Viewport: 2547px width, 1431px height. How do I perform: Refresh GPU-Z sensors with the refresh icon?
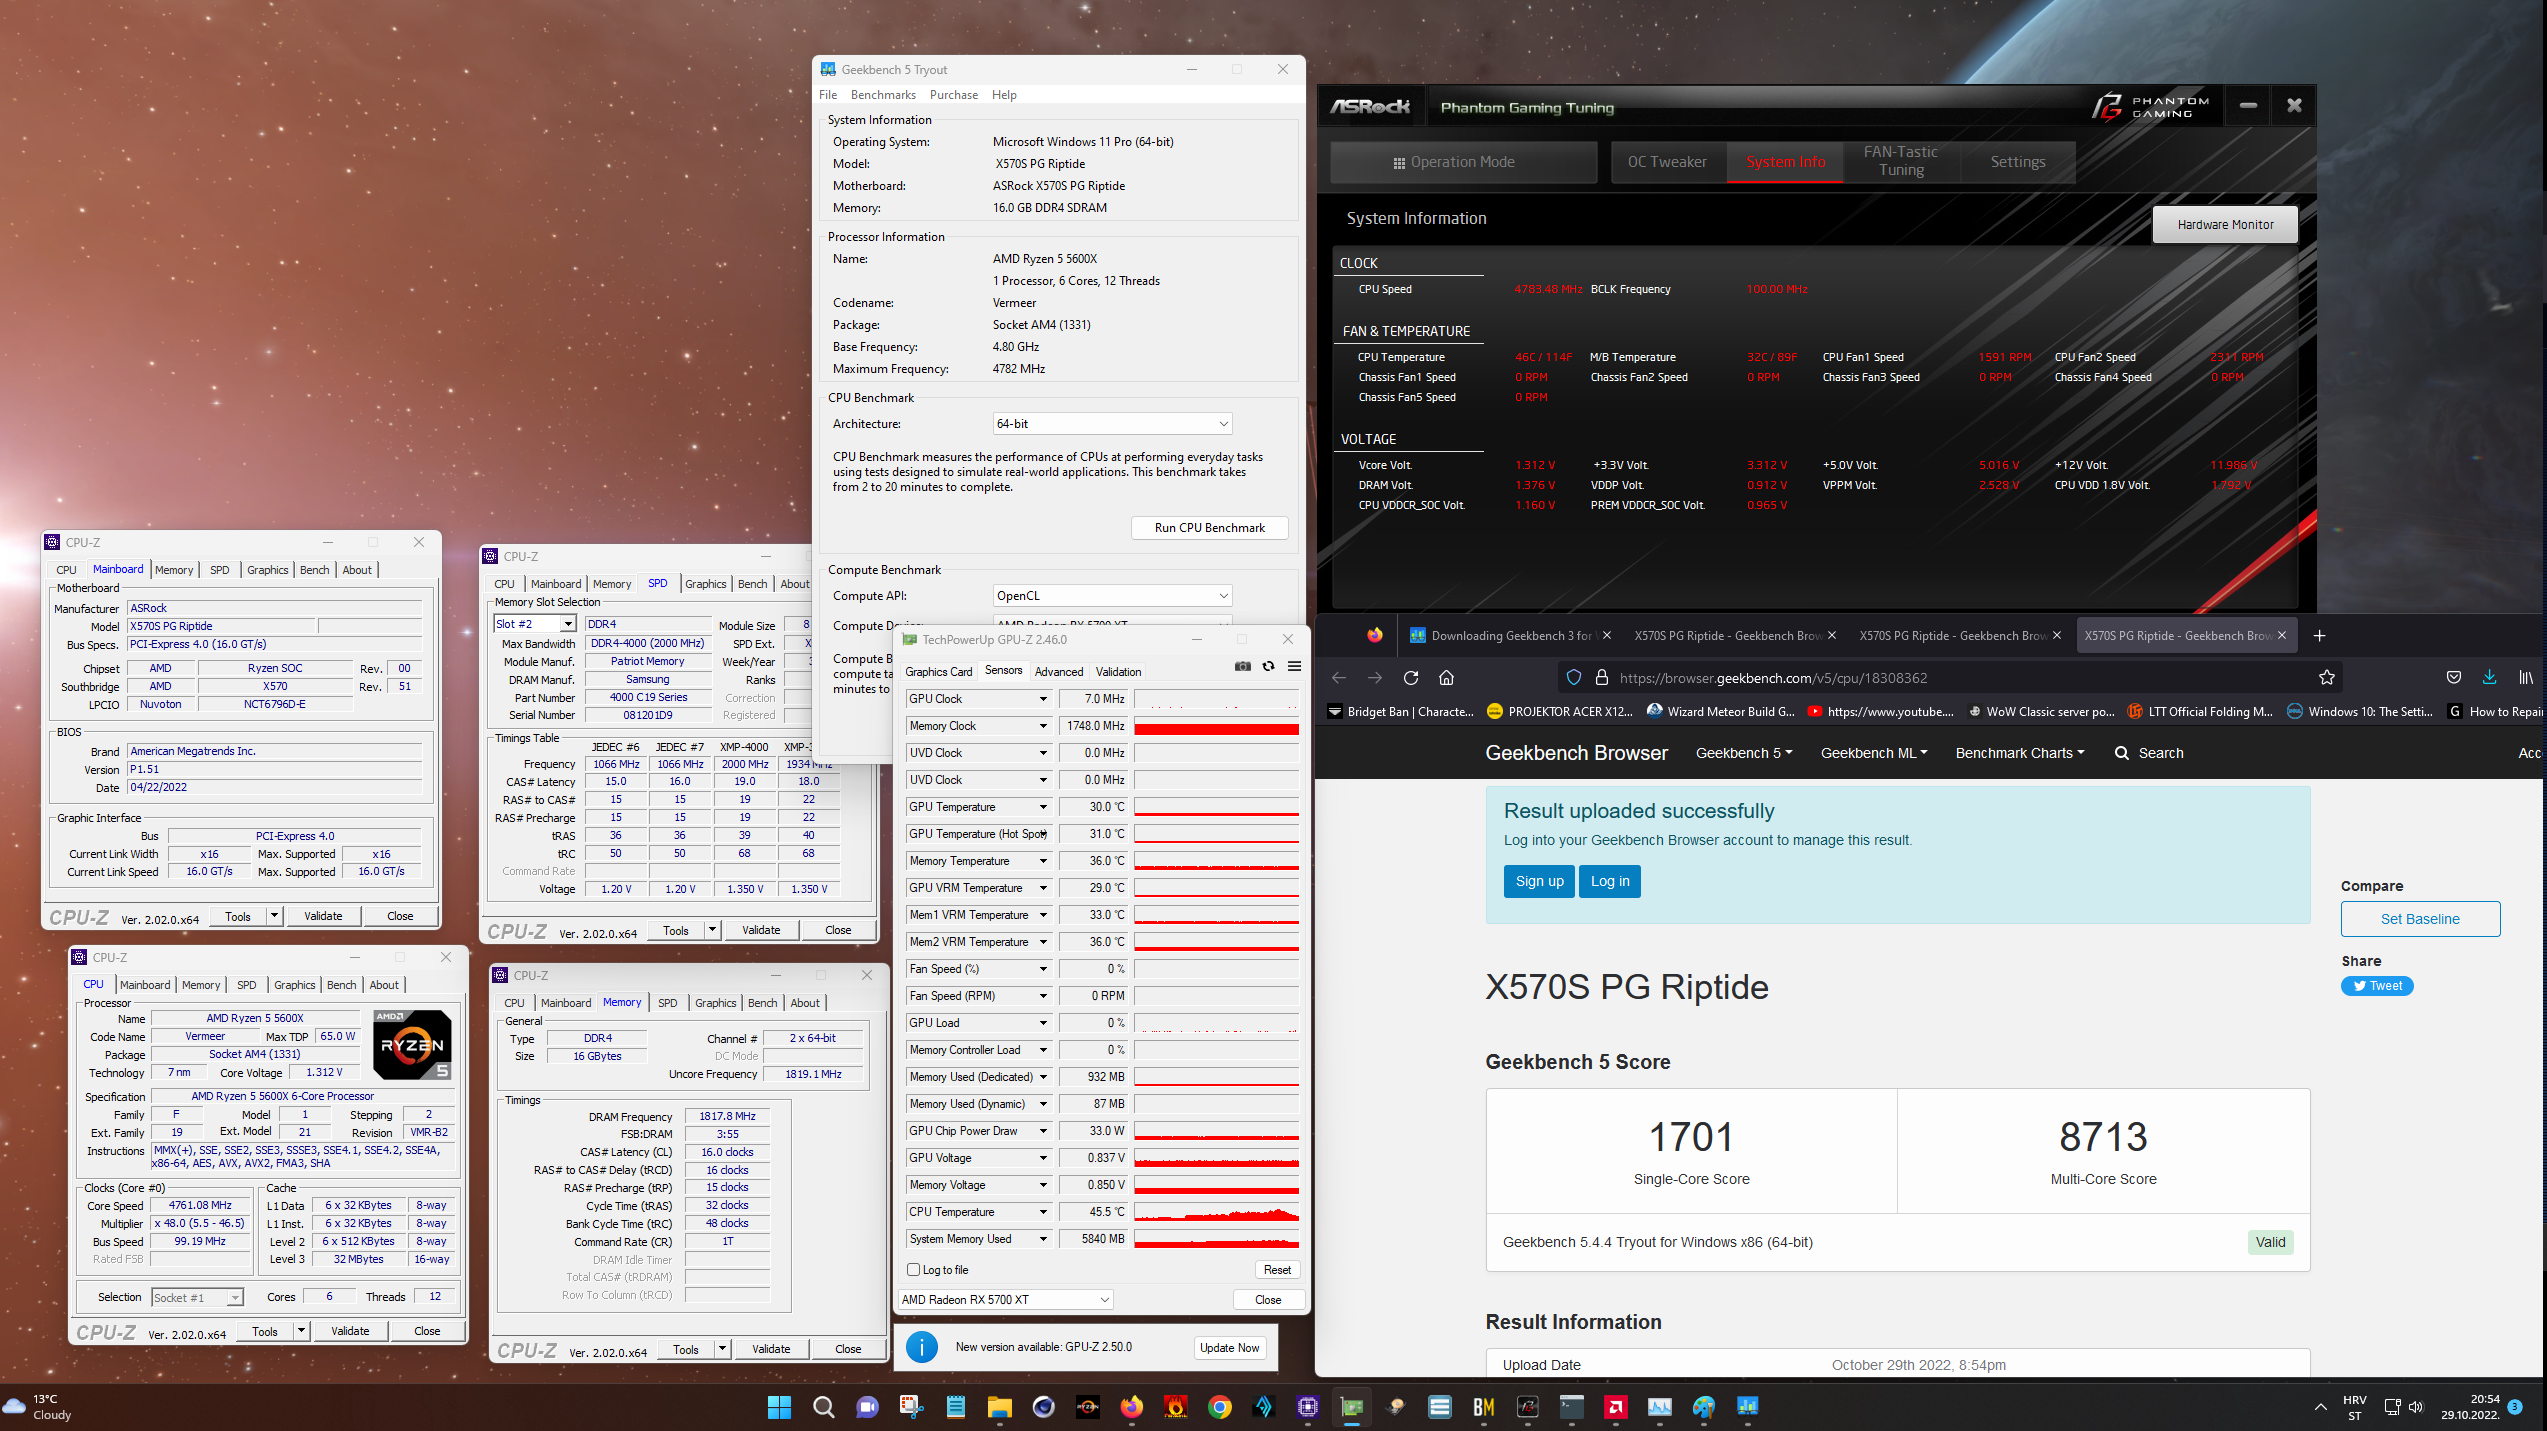1268,667
